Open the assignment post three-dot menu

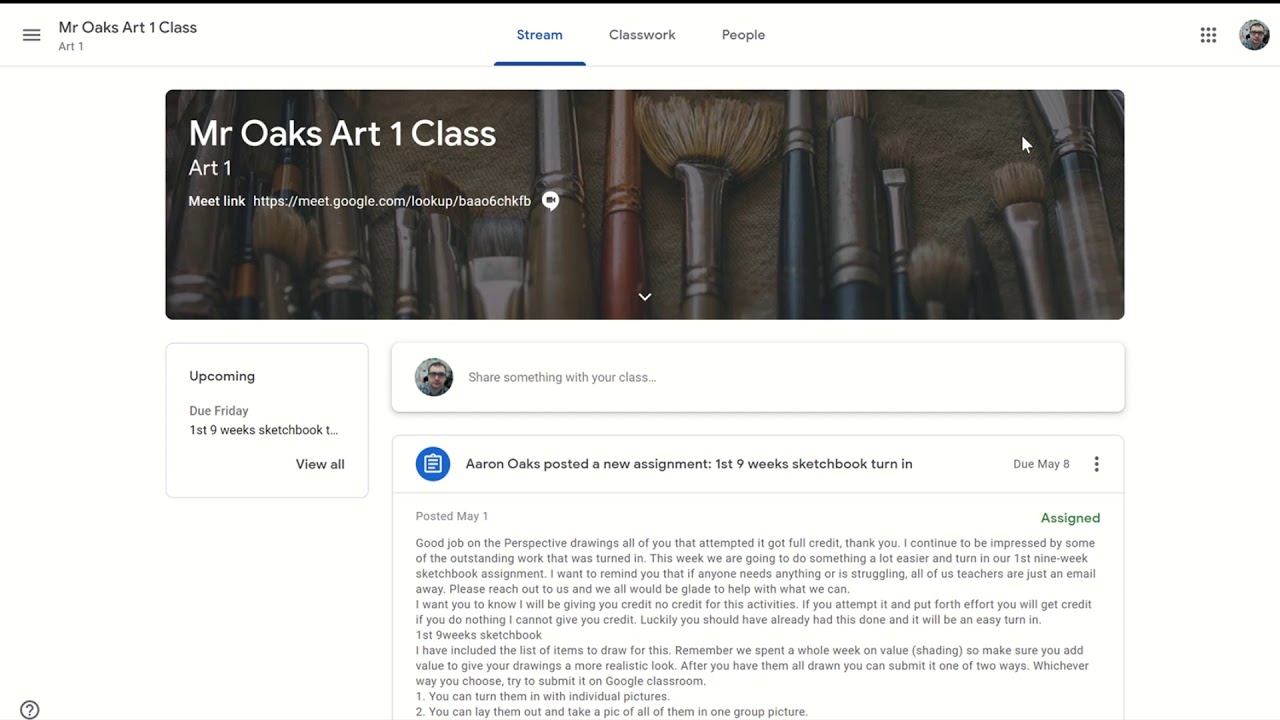click(1096, 464)
